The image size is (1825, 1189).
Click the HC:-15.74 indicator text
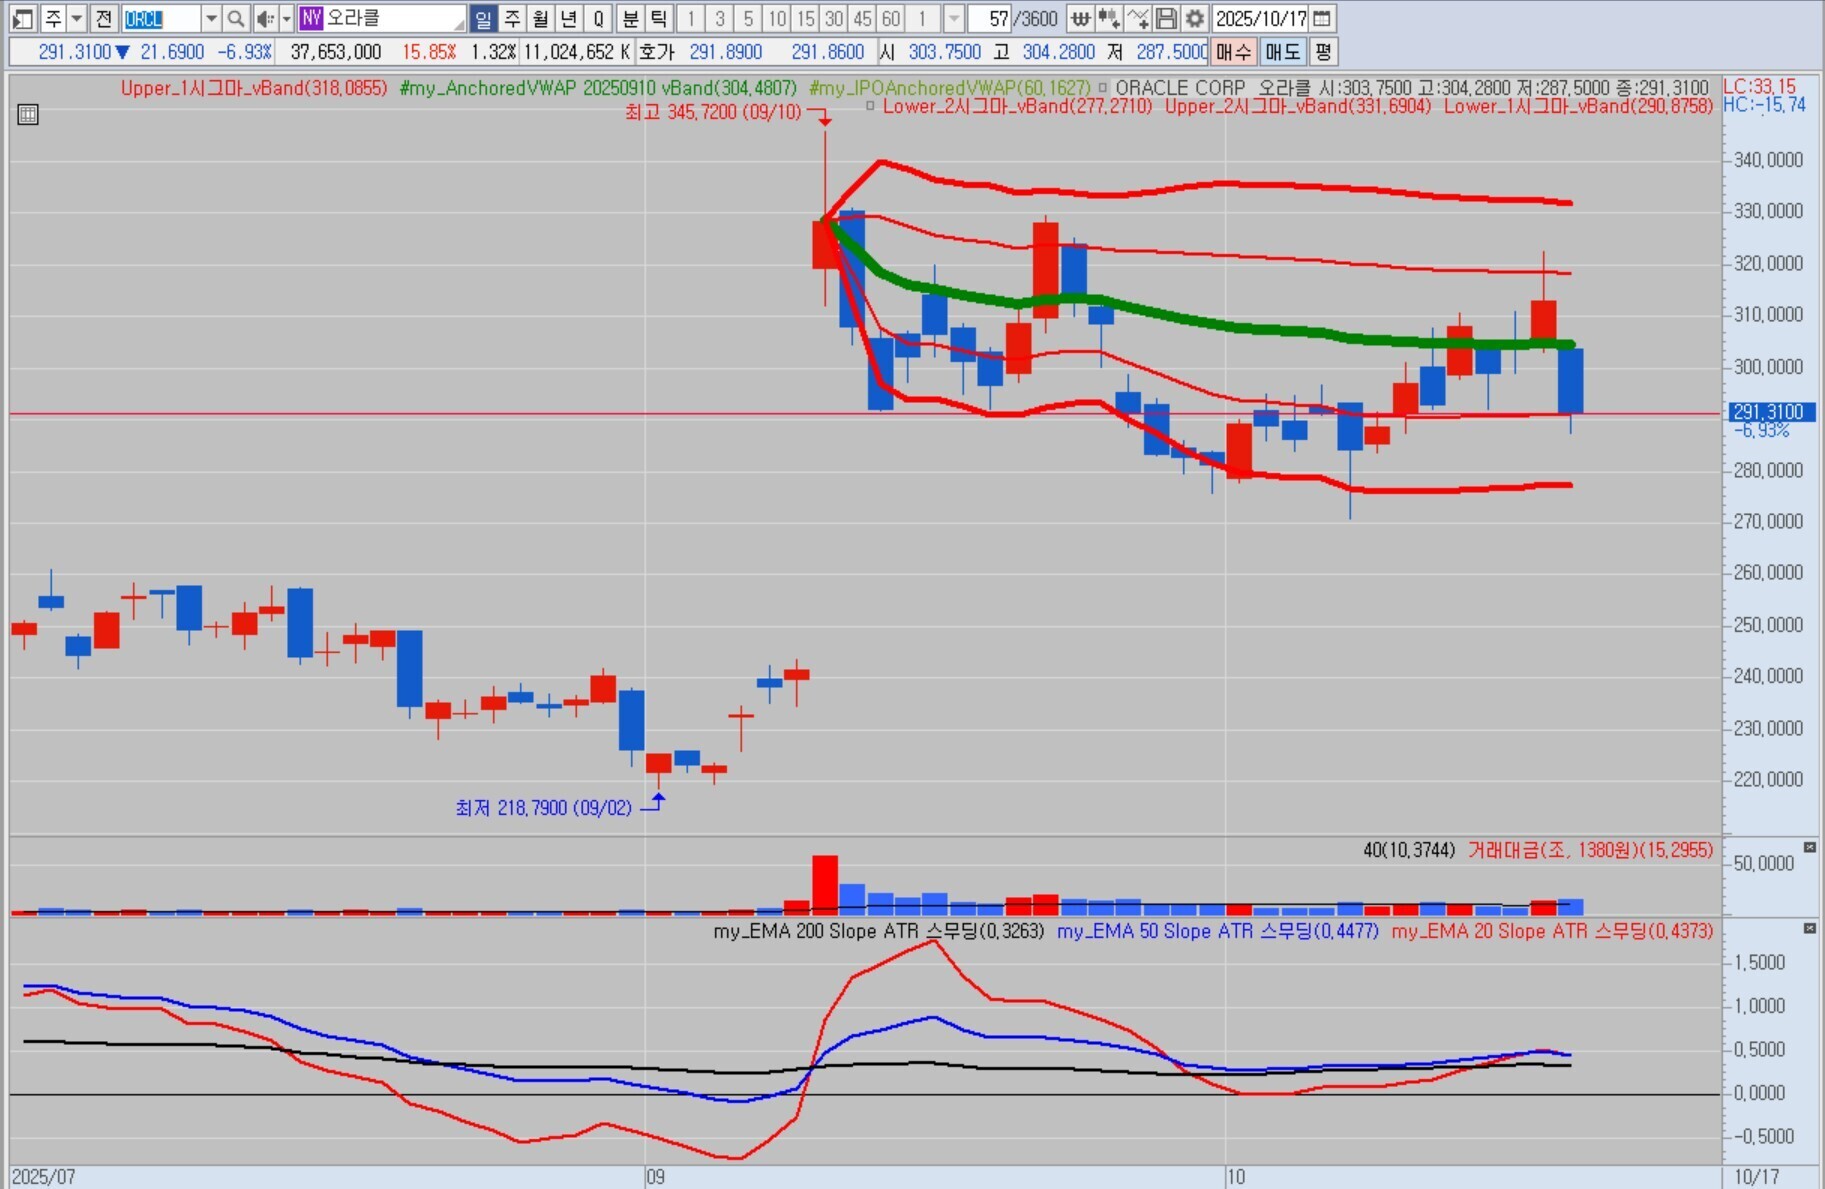[x=1764, y=105]
